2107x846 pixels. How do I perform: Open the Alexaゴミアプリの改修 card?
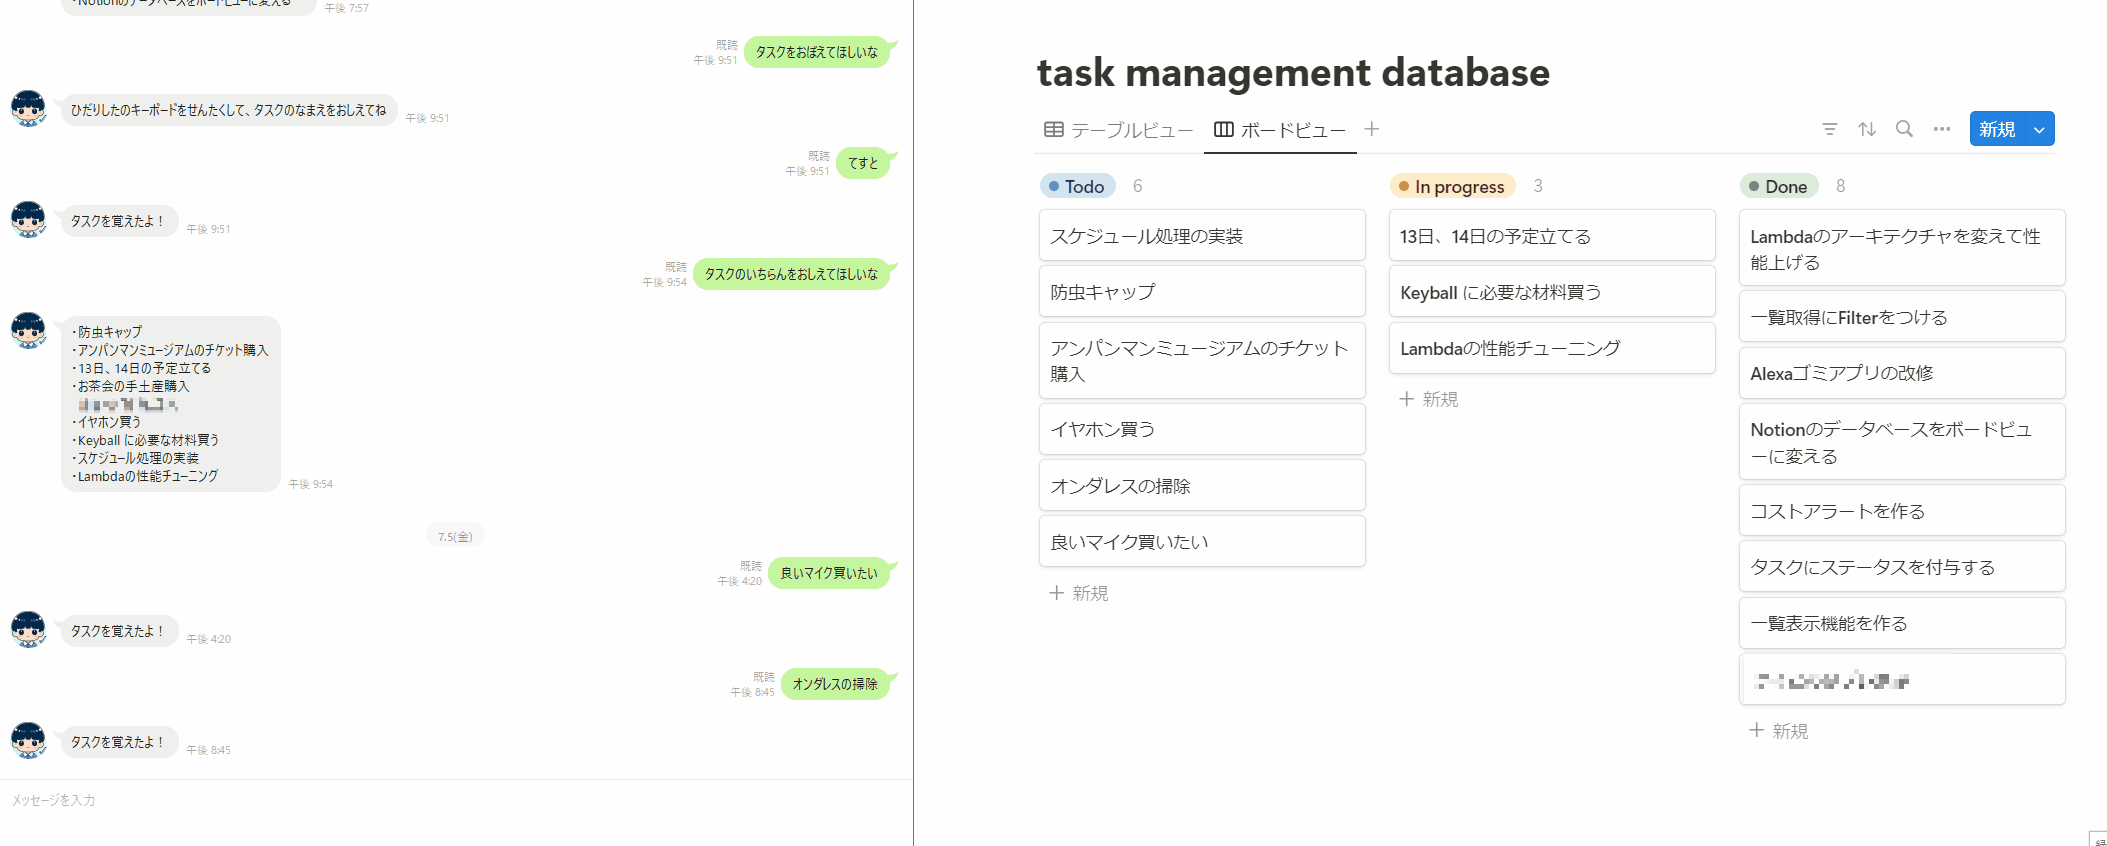tap(1902, 373)
